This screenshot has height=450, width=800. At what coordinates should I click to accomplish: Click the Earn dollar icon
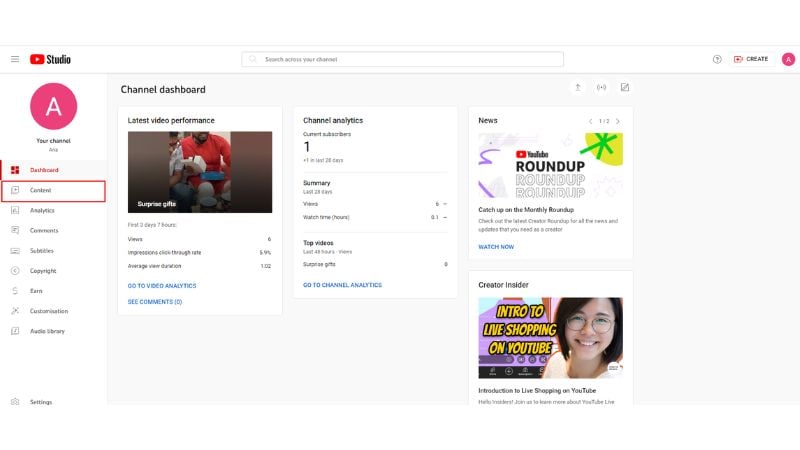pyautogui.click(x=15, y=291)
